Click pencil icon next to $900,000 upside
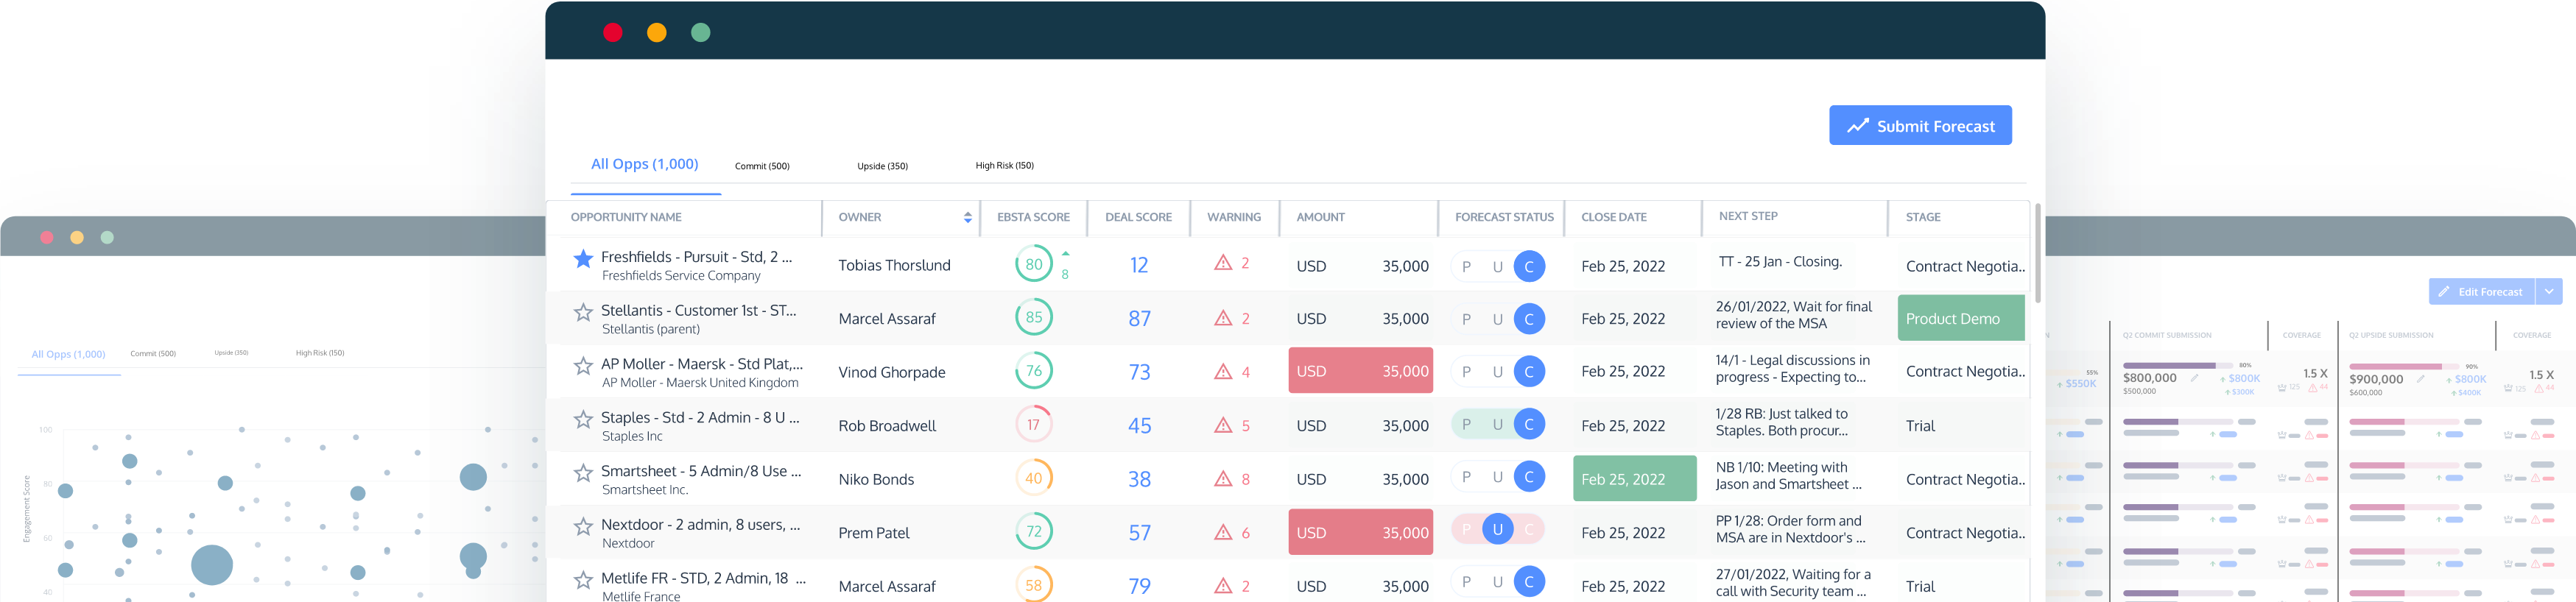2576x602 pixels. tap(2420, 379)
